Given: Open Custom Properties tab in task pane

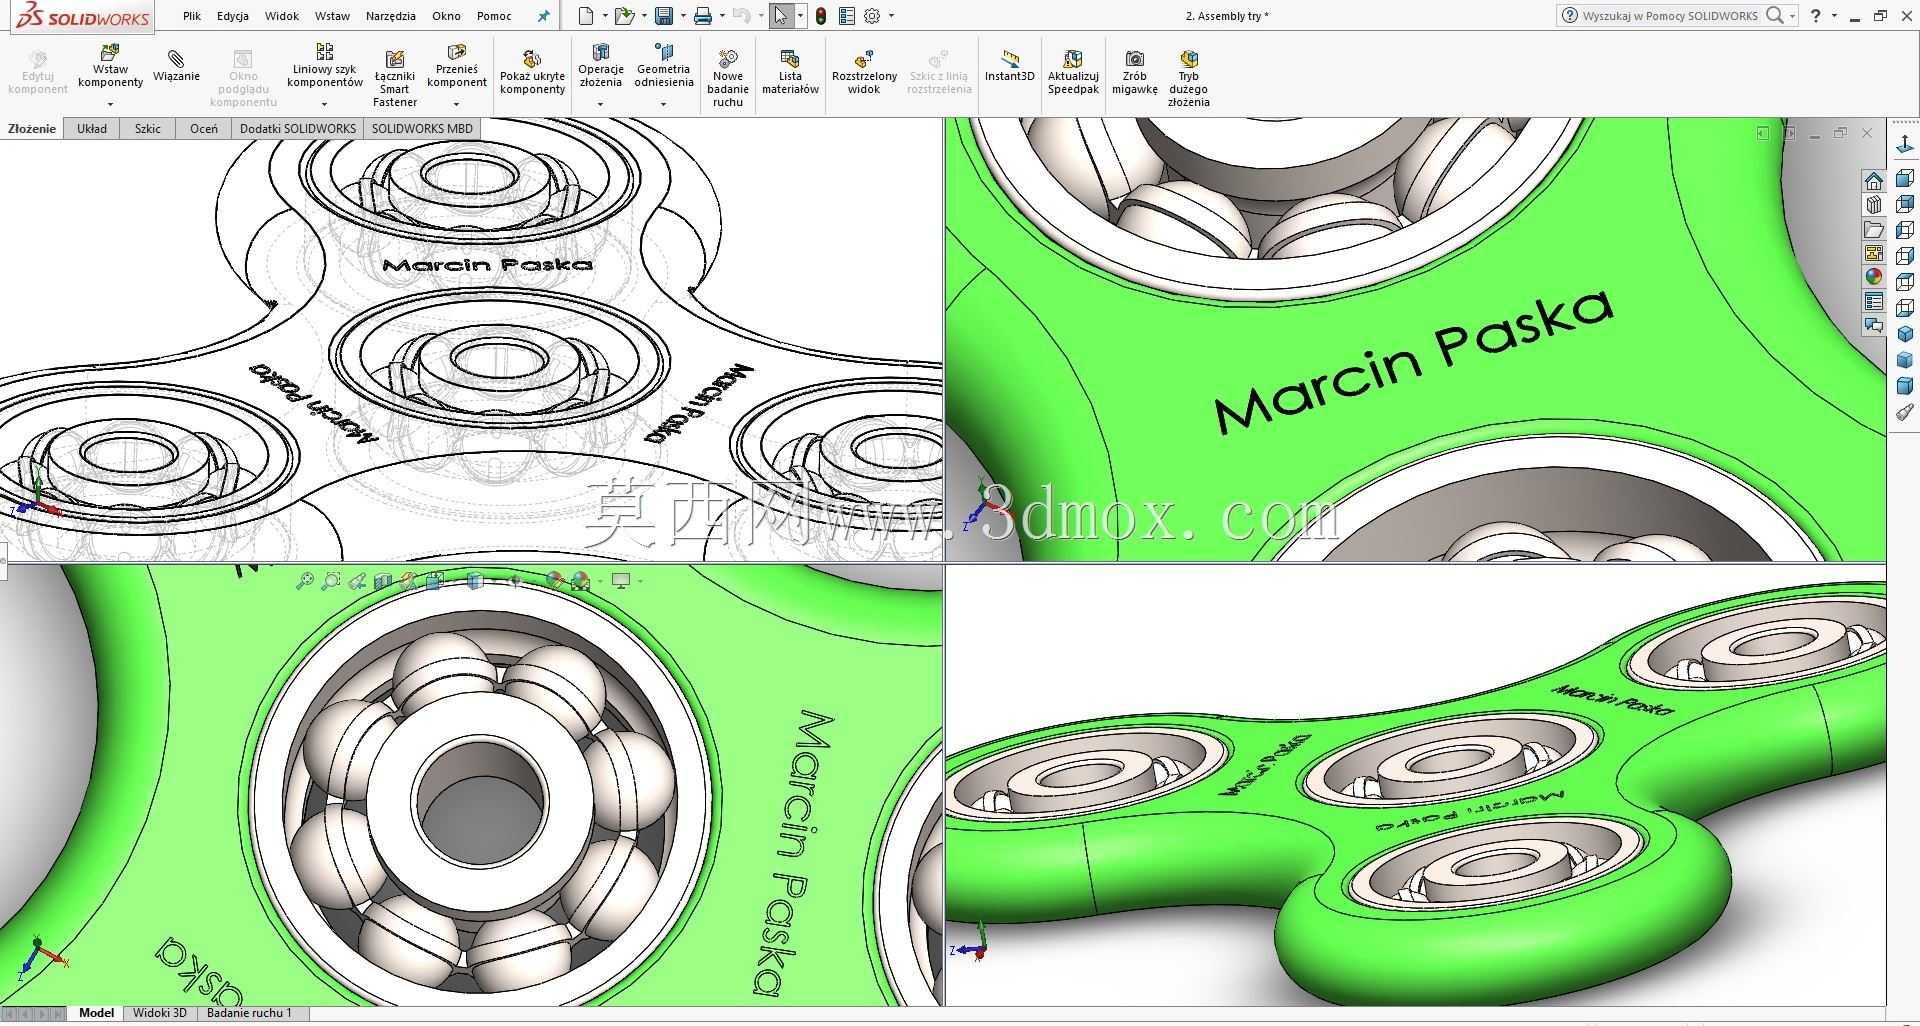Looking at the screenshot, I should coord(1874,301).
